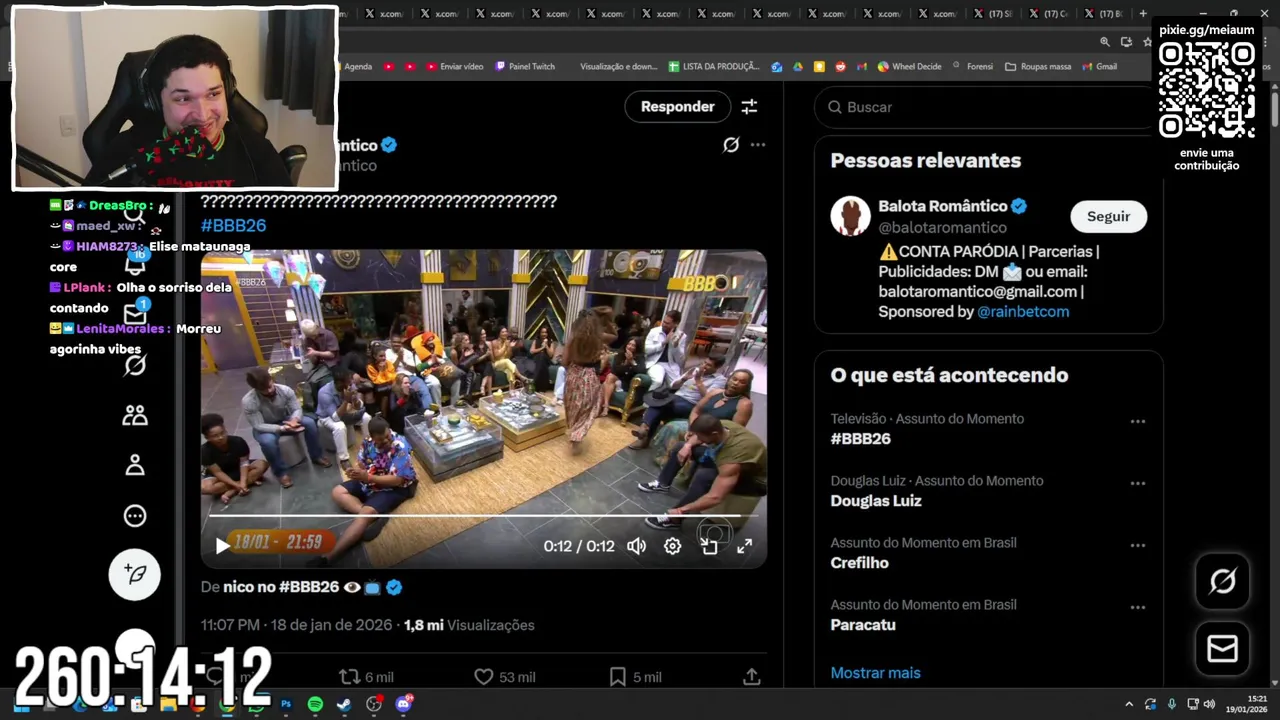
Task: Open Photoshop from the taskbar
Action: pos(286,704)
